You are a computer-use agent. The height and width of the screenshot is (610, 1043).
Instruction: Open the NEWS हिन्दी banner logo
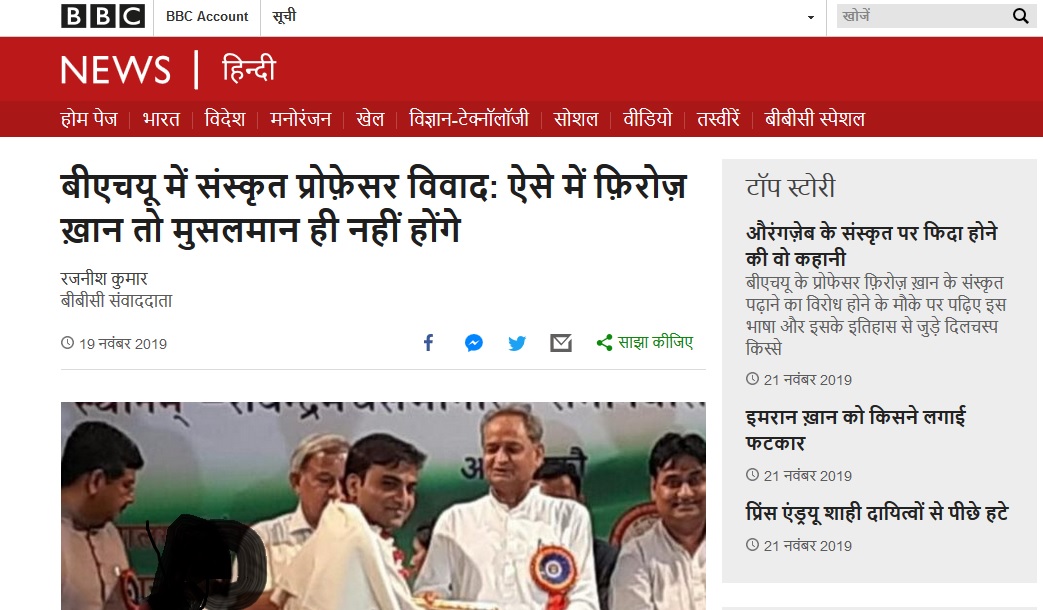(168, 70)
